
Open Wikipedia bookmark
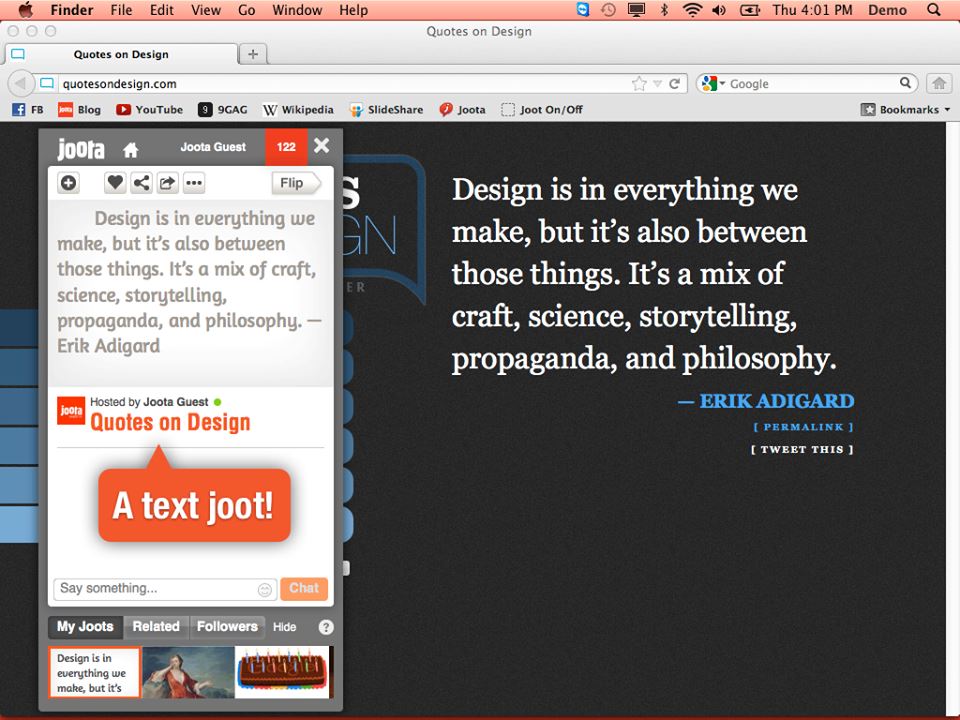click(x=298, y=110)
